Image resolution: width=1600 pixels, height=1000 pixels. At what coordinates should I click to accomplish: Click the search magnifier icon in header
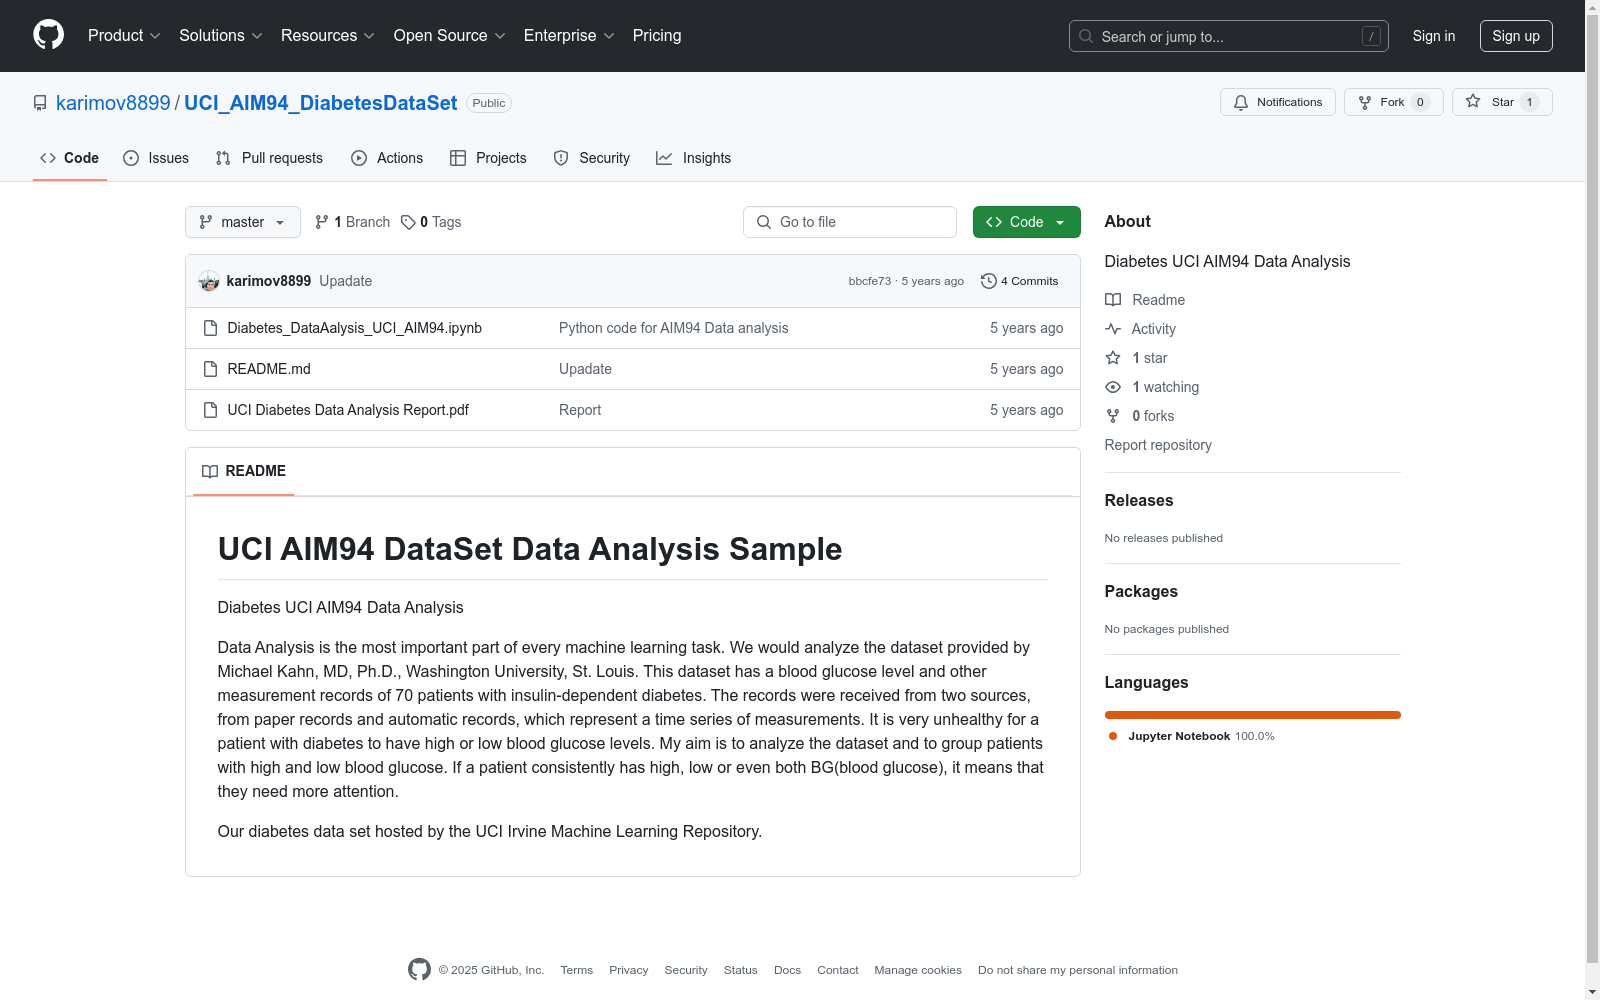(x=1086, y=36)
